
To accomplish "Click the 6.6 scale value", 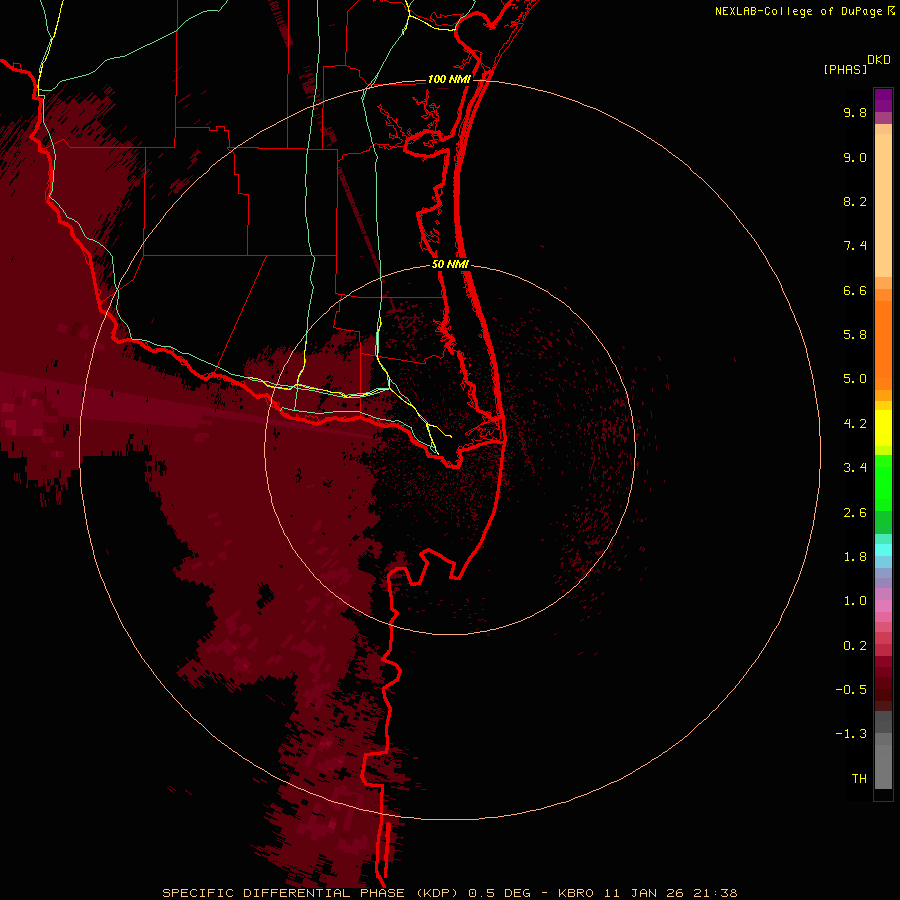I will pyautogui.click(x=855, y=290).
